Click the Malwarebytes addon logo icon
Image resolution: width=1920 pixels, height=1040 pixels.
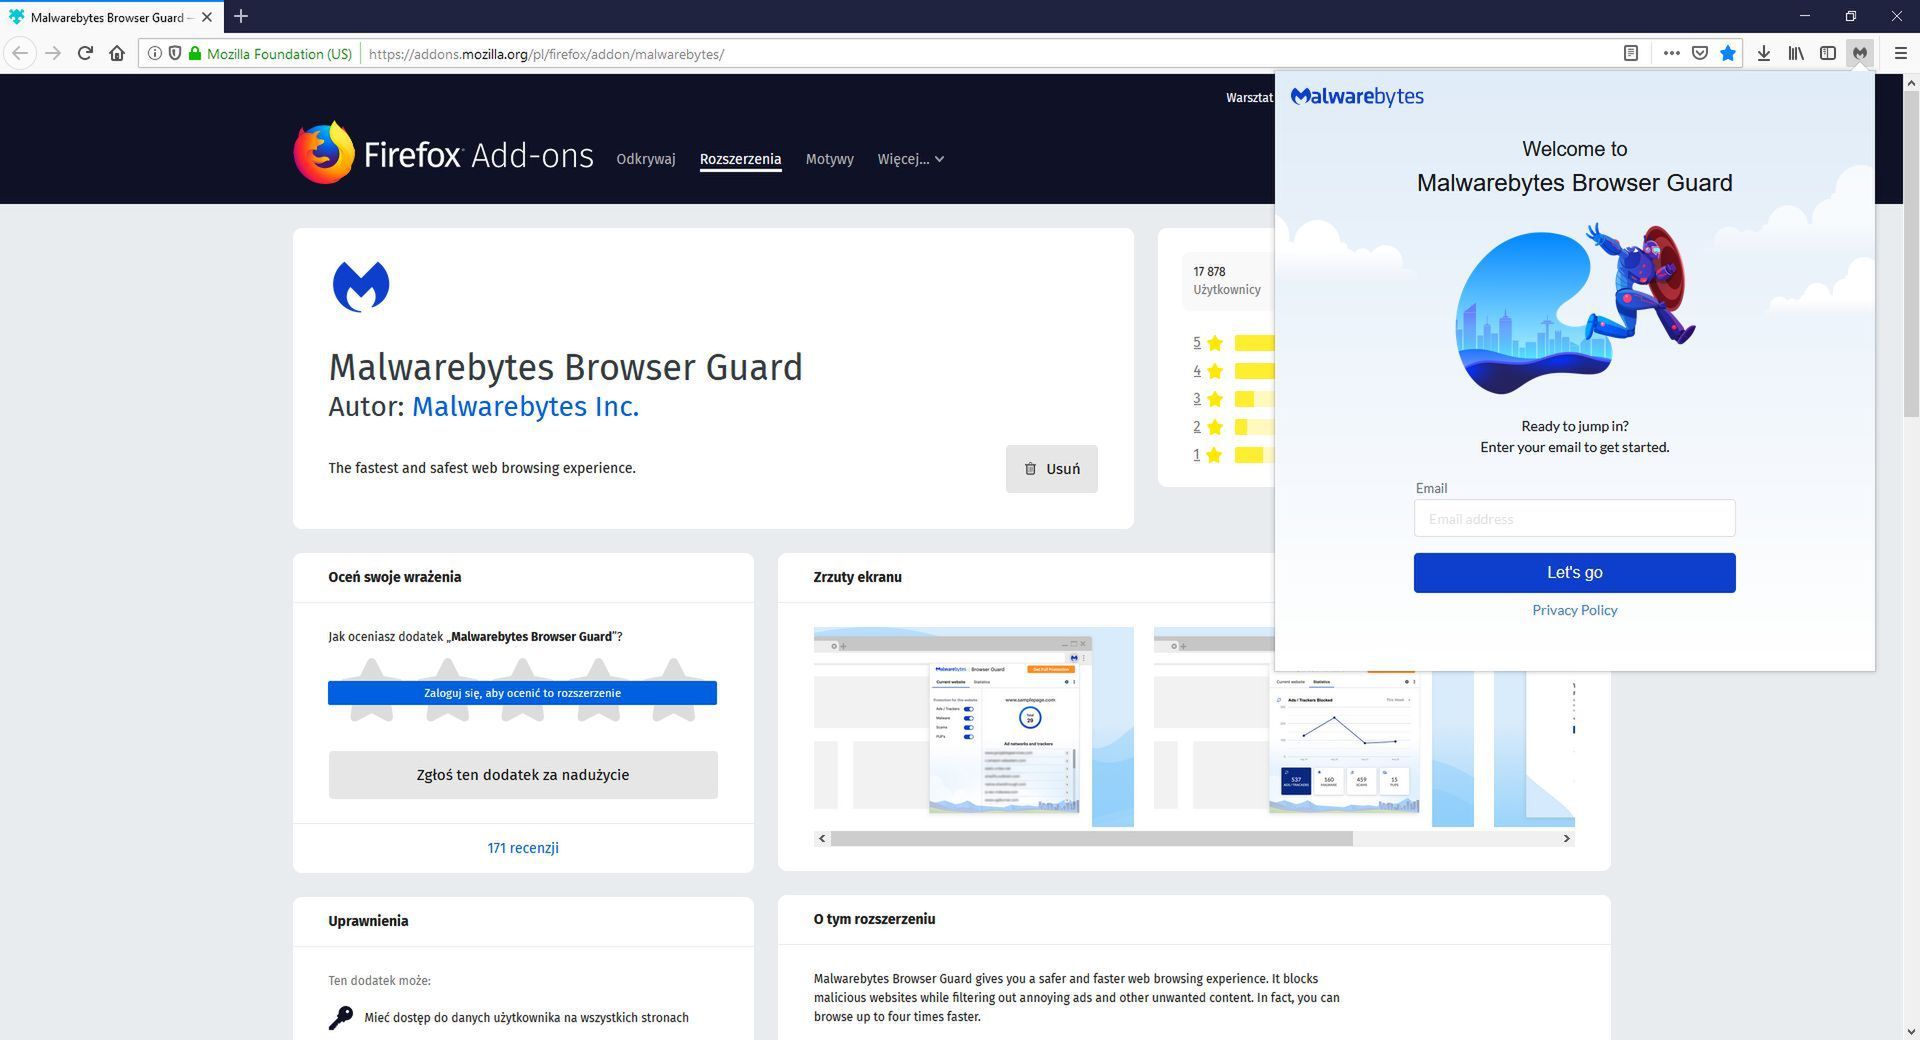coord(361,287)
